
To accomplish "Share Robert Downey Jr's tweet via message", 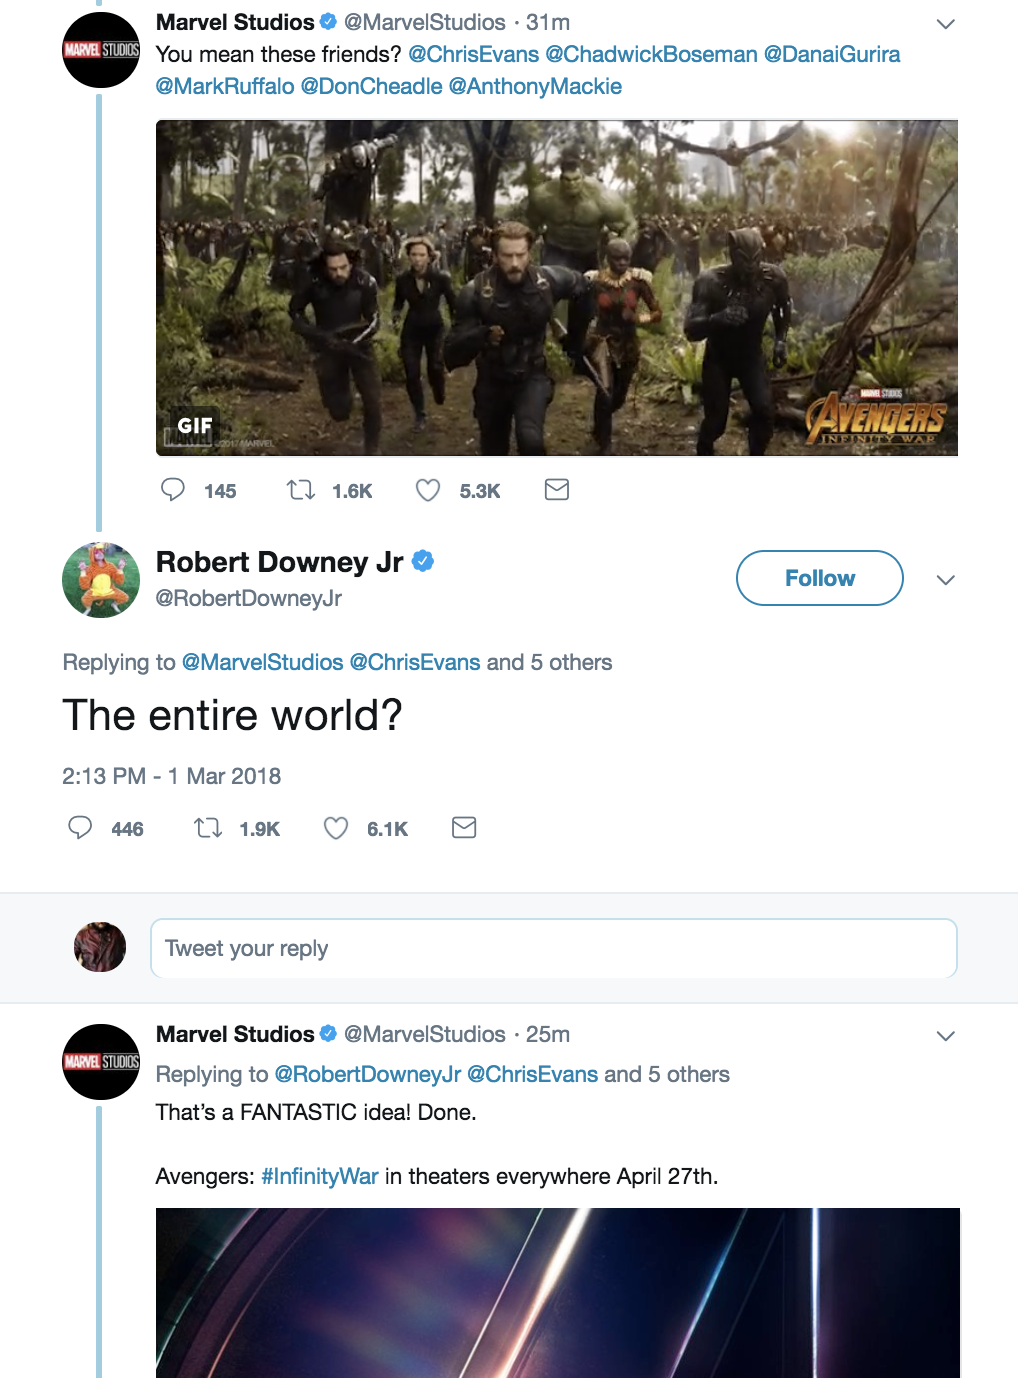I will coord(464,827).
